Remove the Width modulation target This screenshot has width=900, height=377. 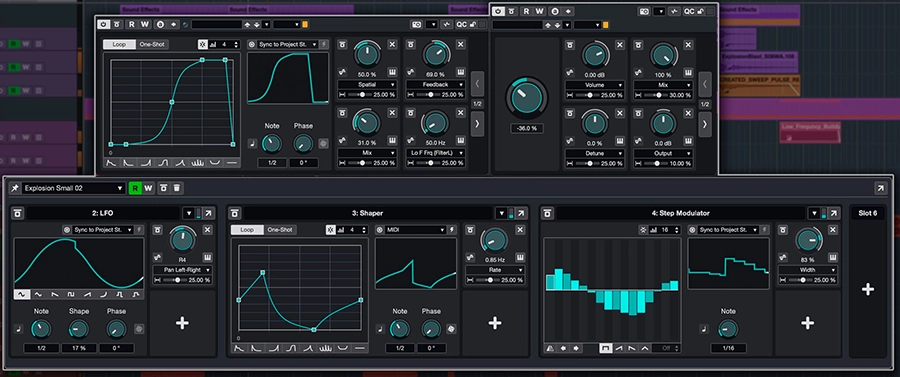pyautogui.click(x=832, y=230)
